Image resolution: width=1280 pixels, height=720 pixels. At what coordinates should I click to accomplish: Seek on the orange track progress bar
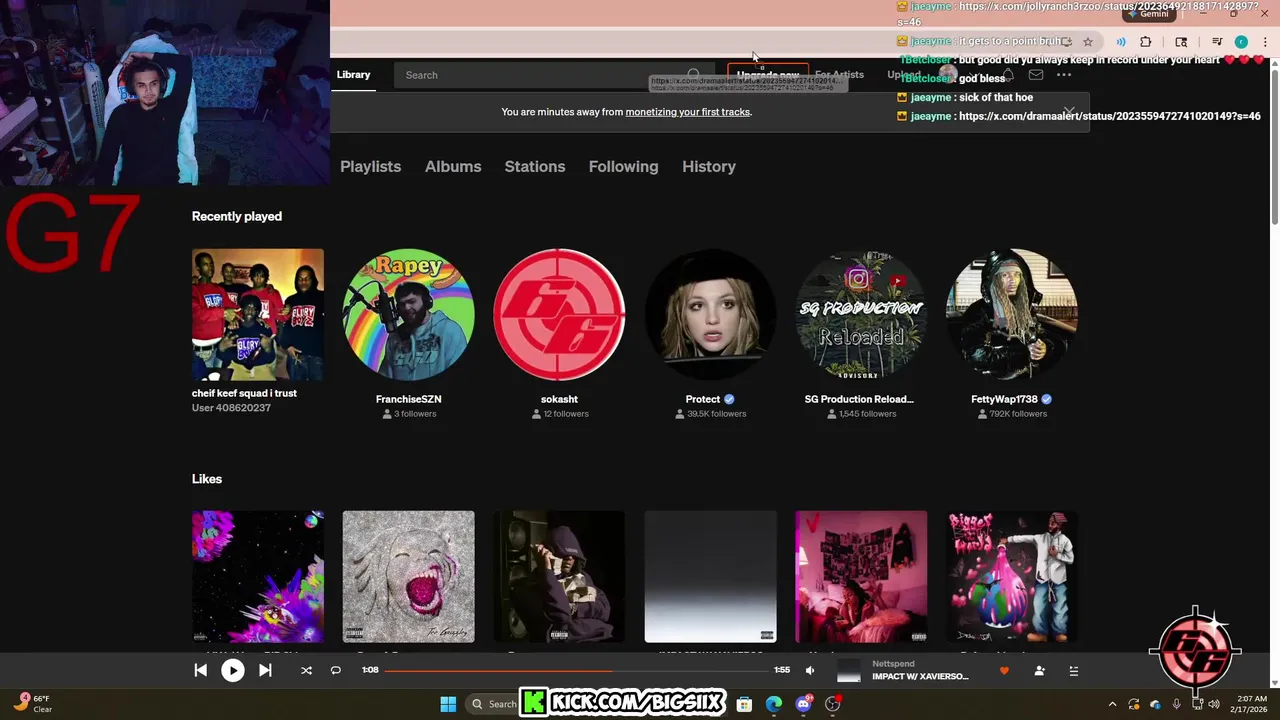[x=577, y=671]
